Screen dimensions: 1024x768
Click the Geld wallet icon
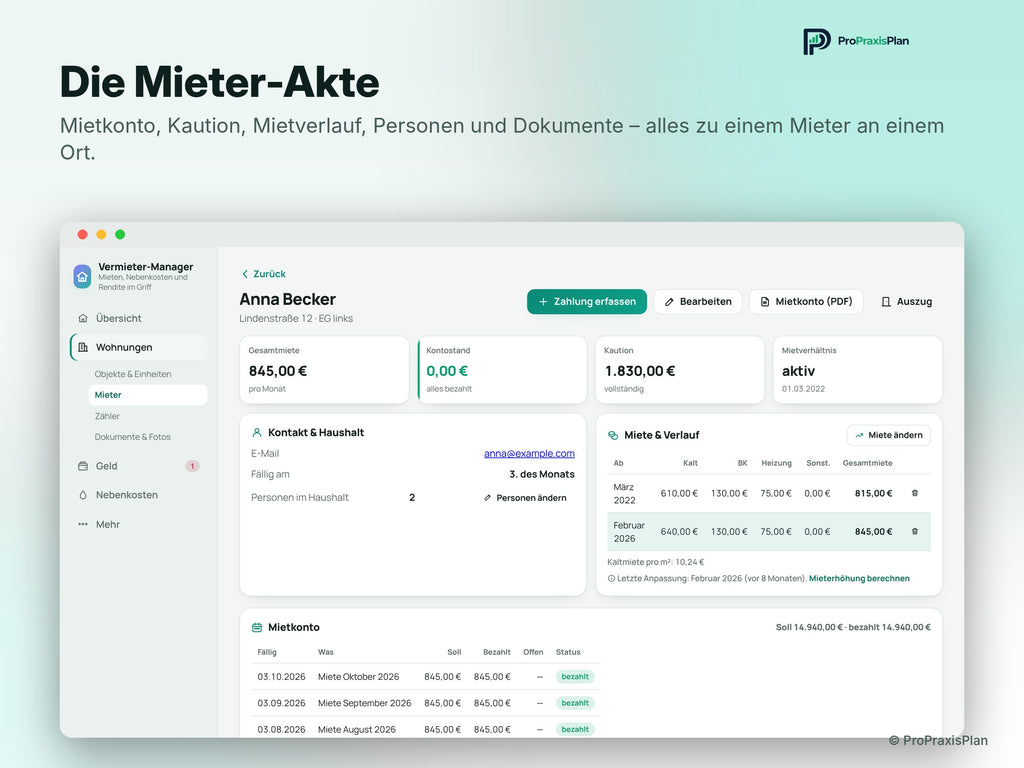coord(83,466)
